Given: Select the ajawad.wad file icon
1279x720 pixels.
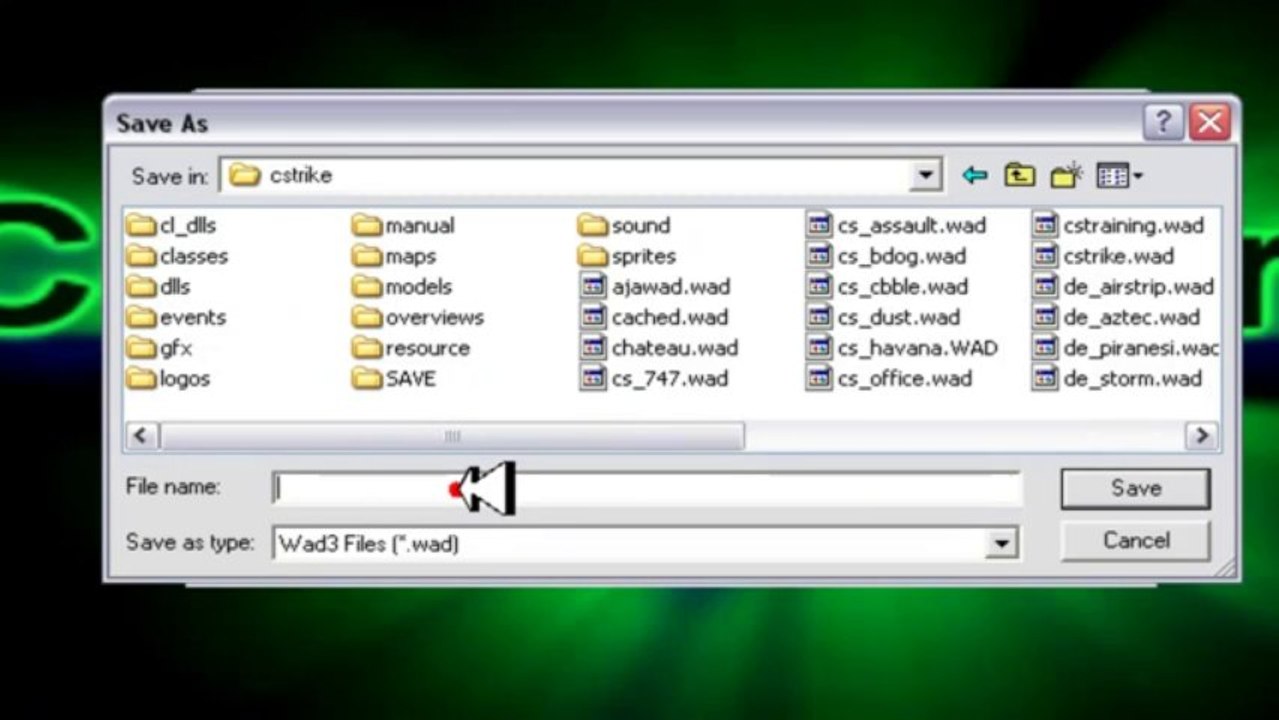Looking at the screenshot, I should point(593,287).
